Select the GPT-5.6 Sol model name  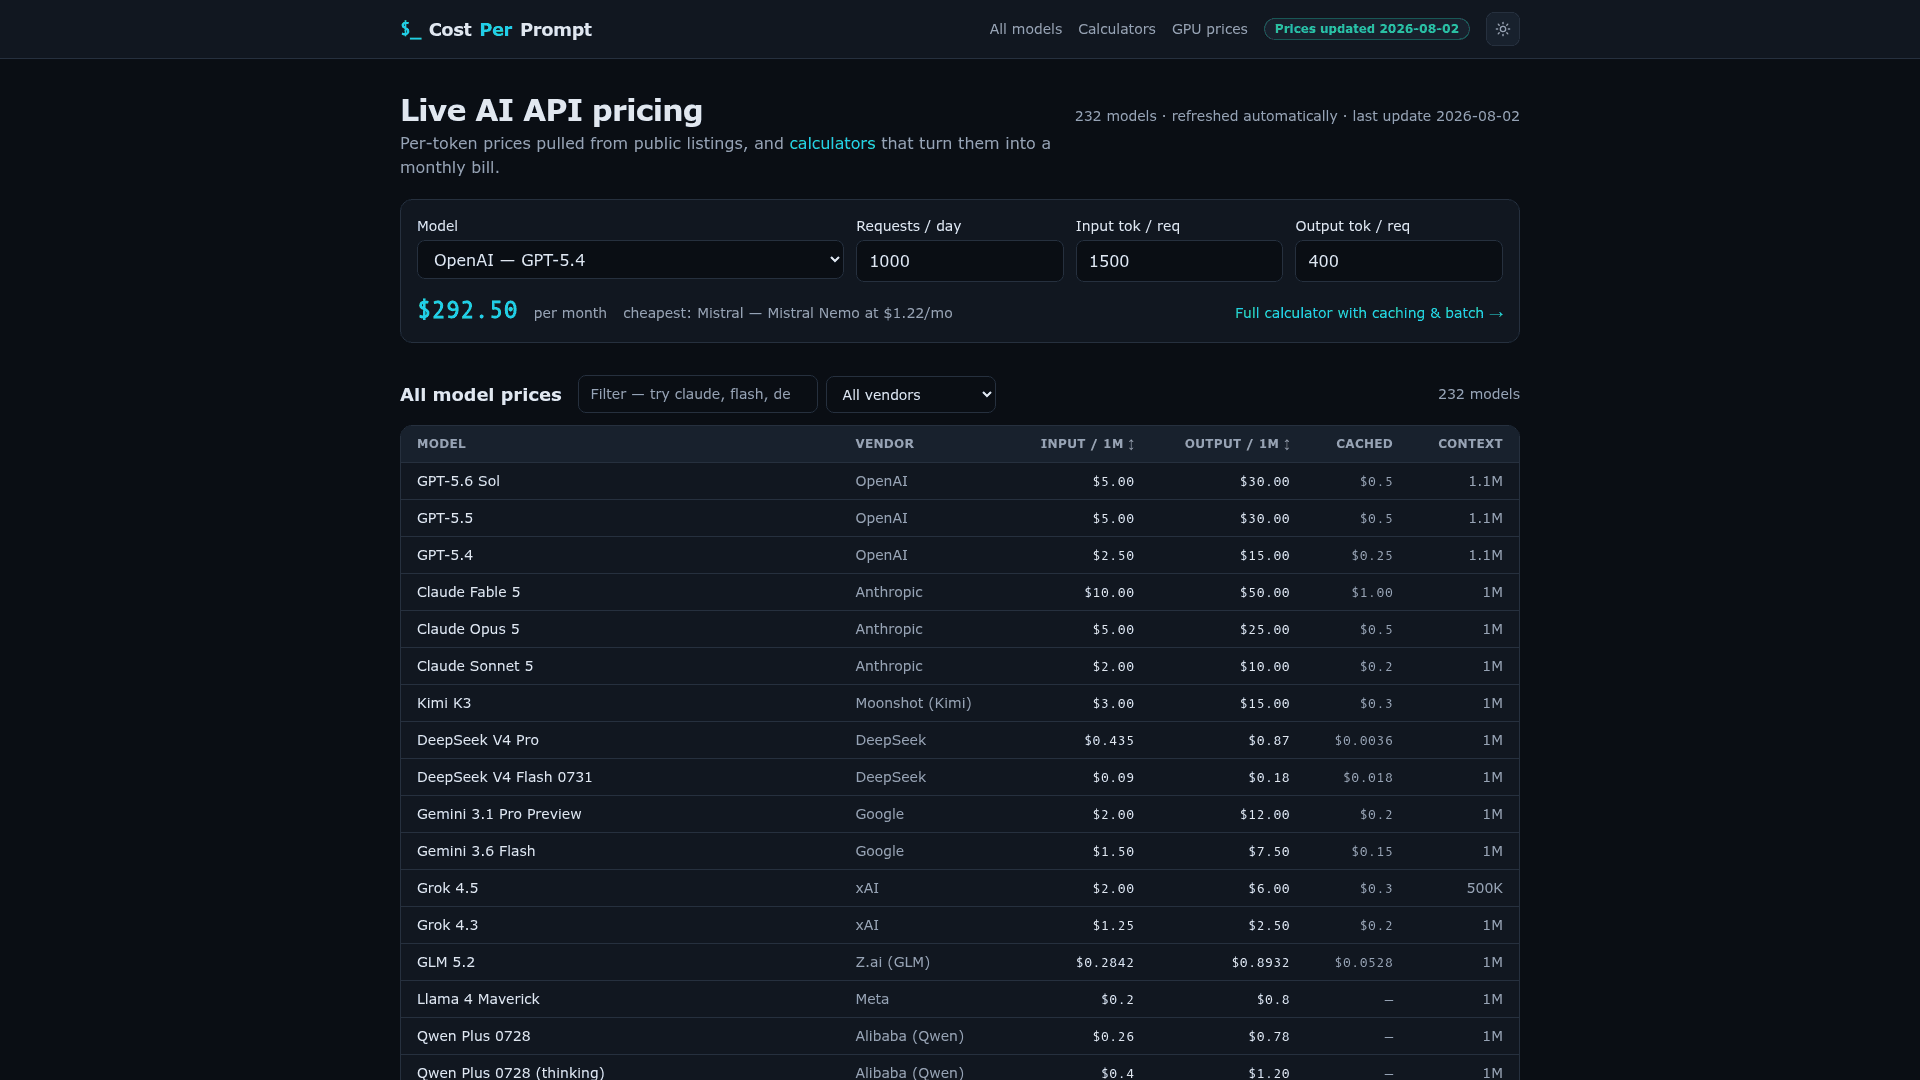click(458, 481)
